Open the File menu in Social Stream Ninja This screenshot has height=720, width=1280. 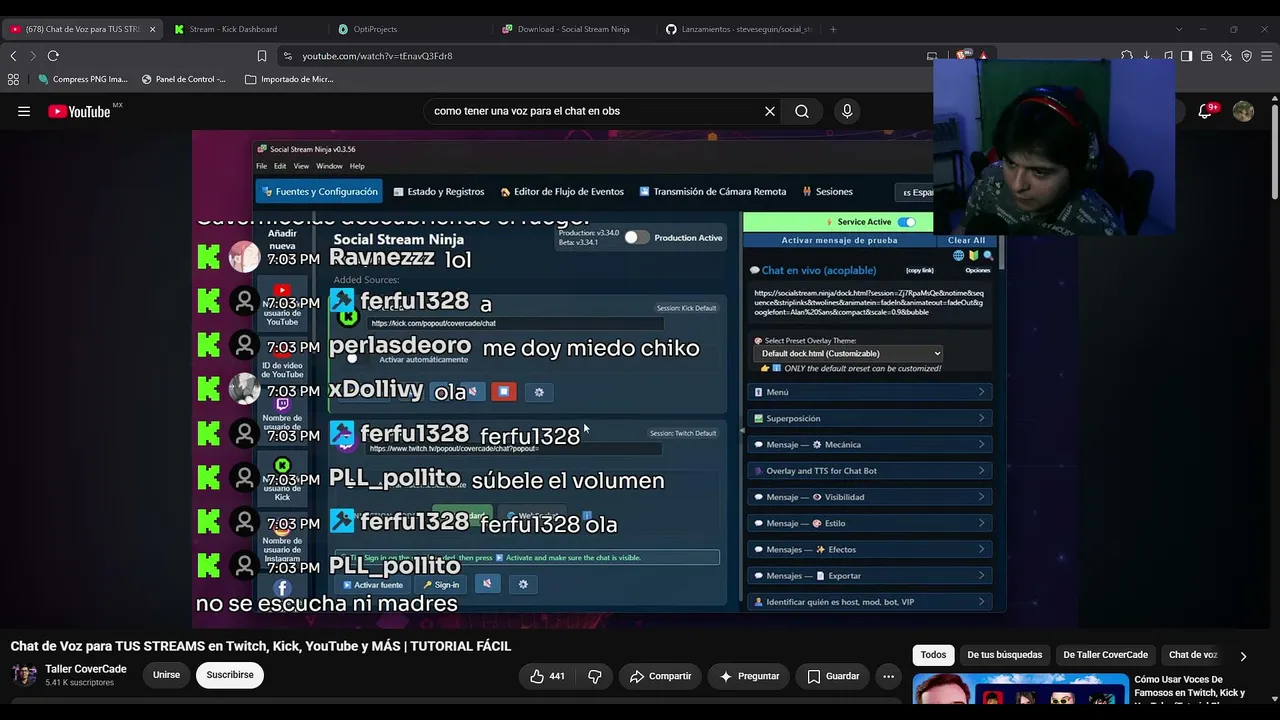click(x=261, y=166)
